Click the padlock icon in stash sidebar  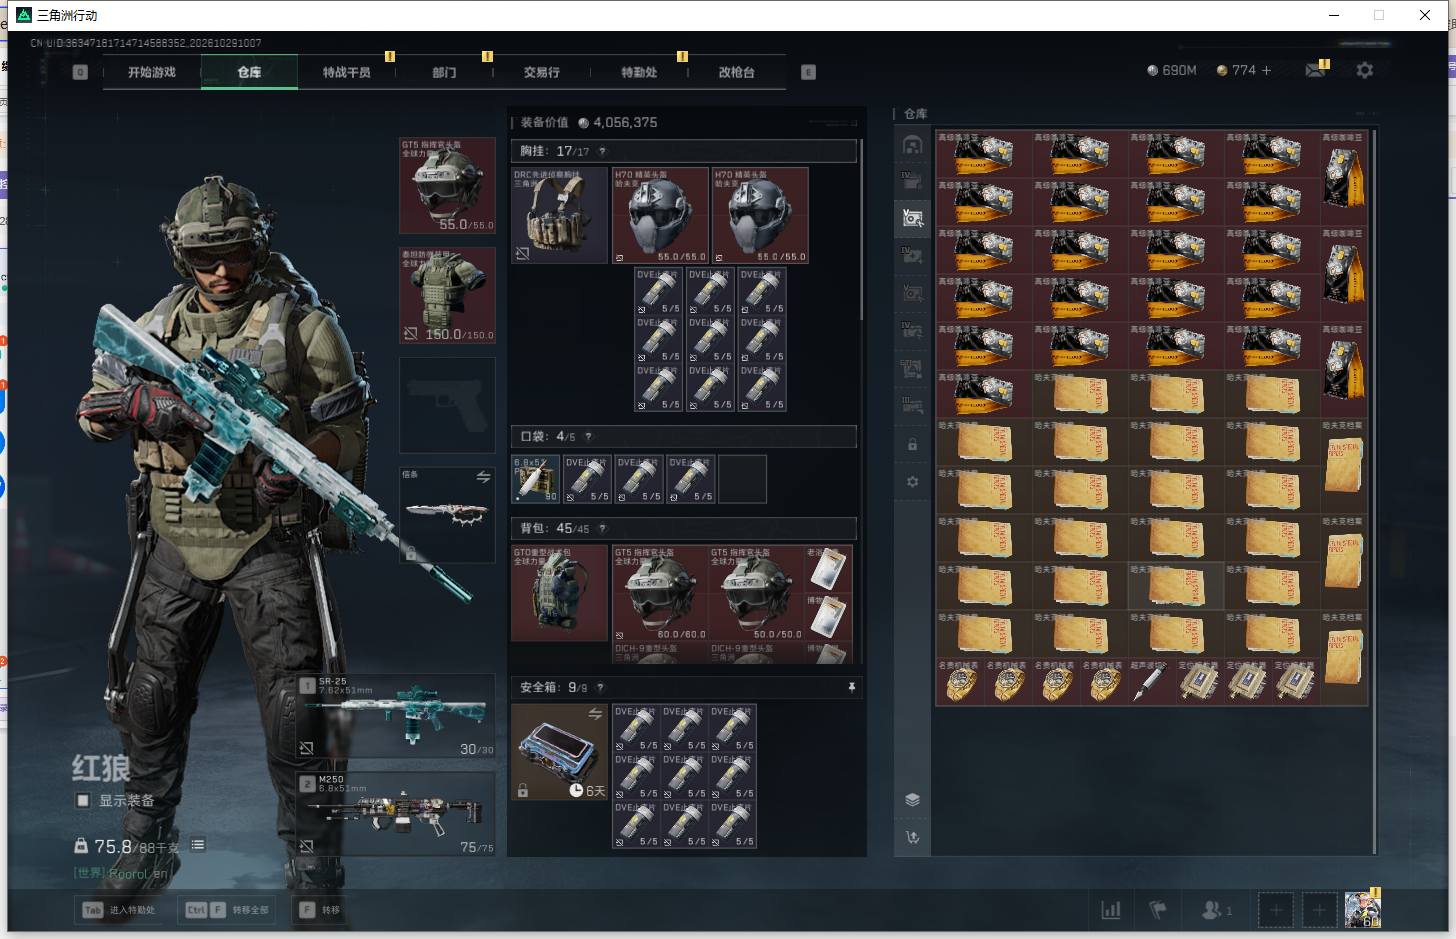click(x=912, y=444)
